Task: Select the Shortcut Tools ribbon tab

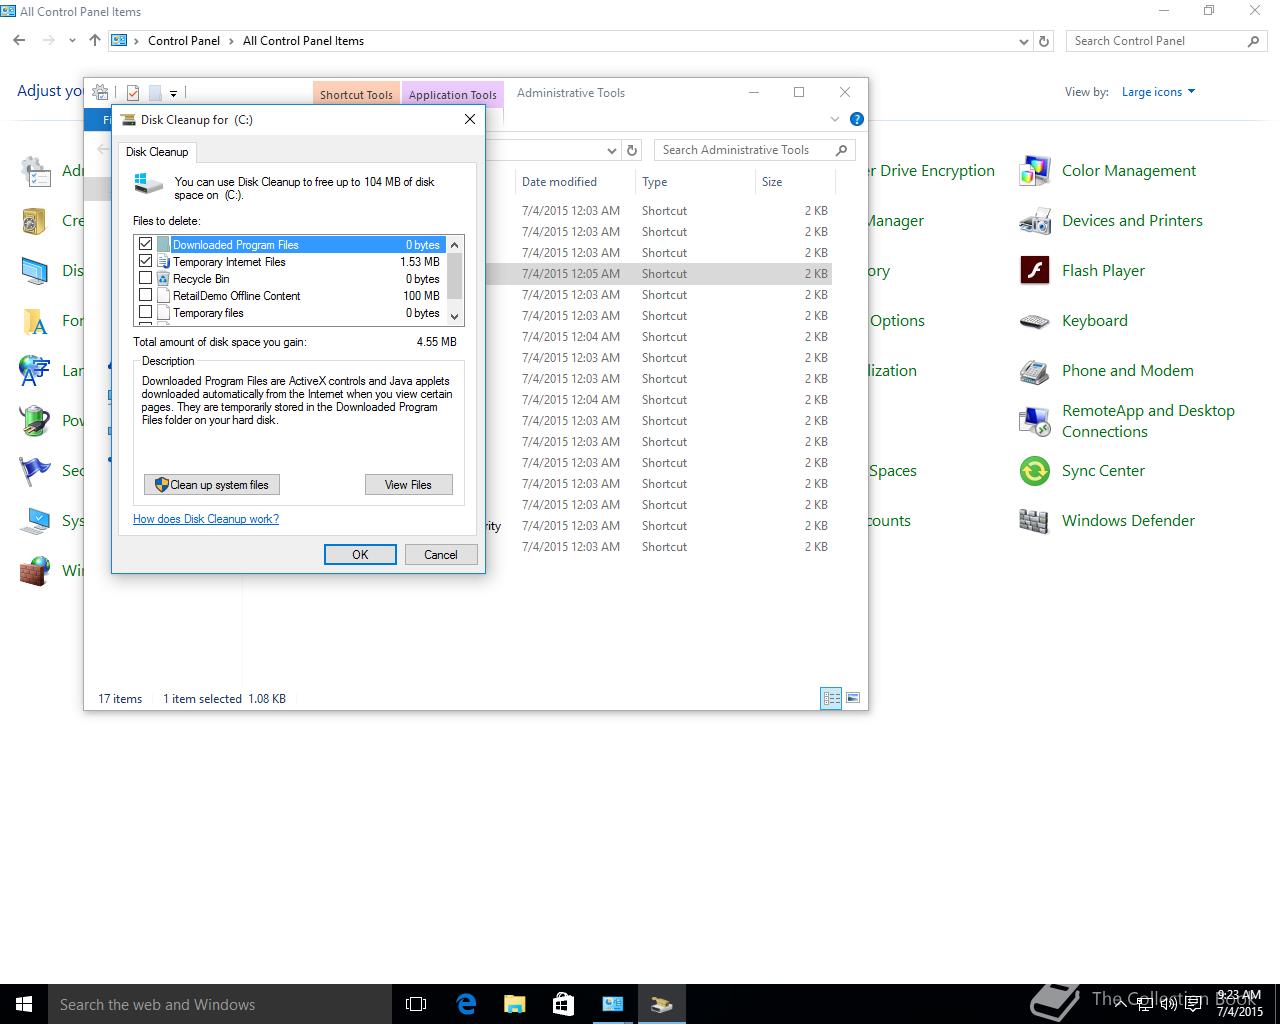Action: 356,94
